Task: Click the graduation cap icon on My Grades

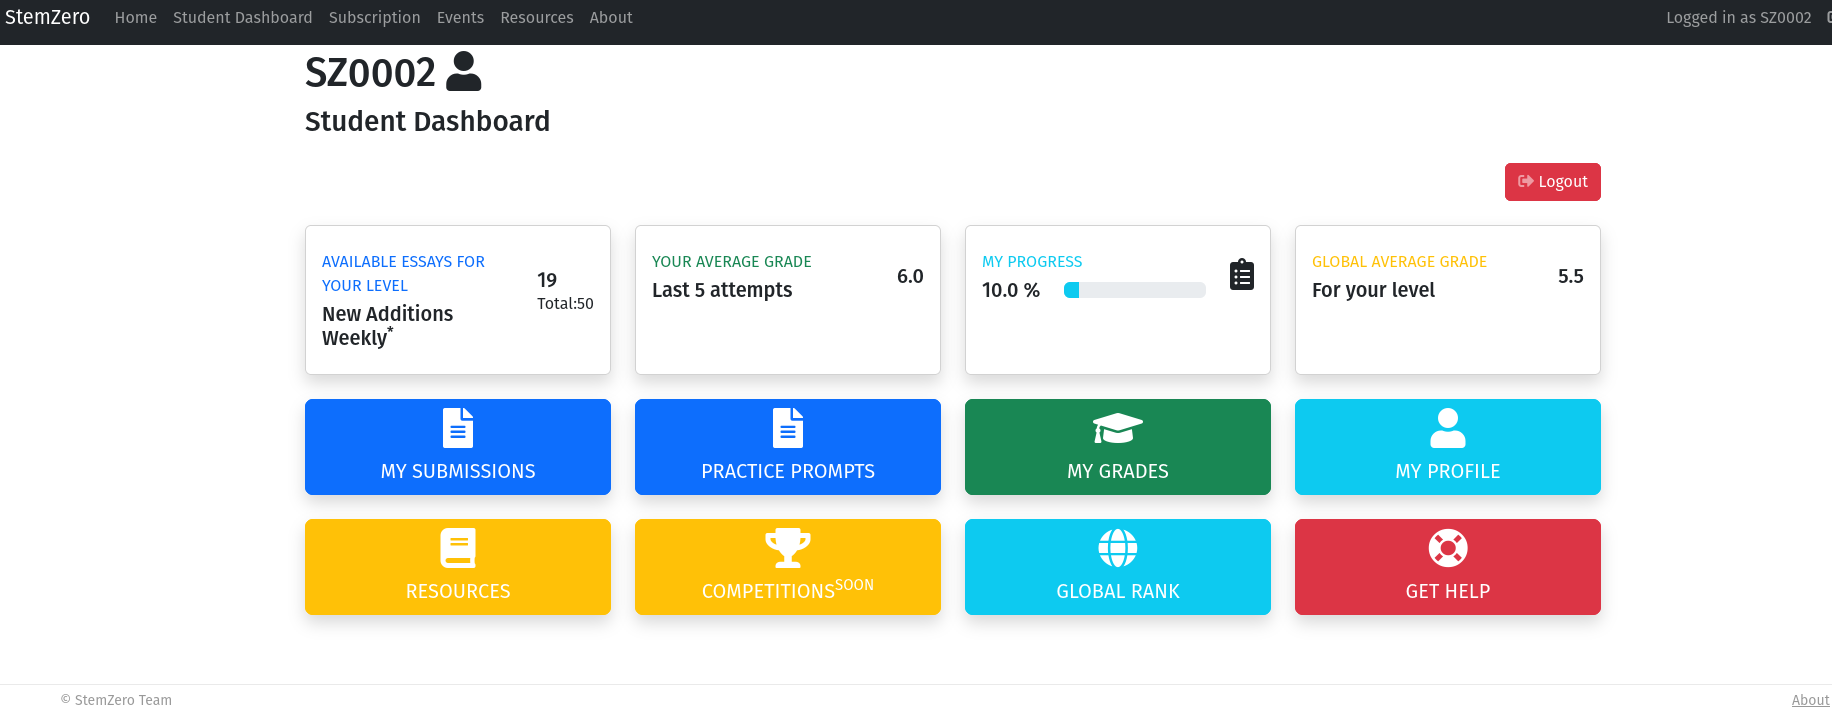Action: 1118,428
